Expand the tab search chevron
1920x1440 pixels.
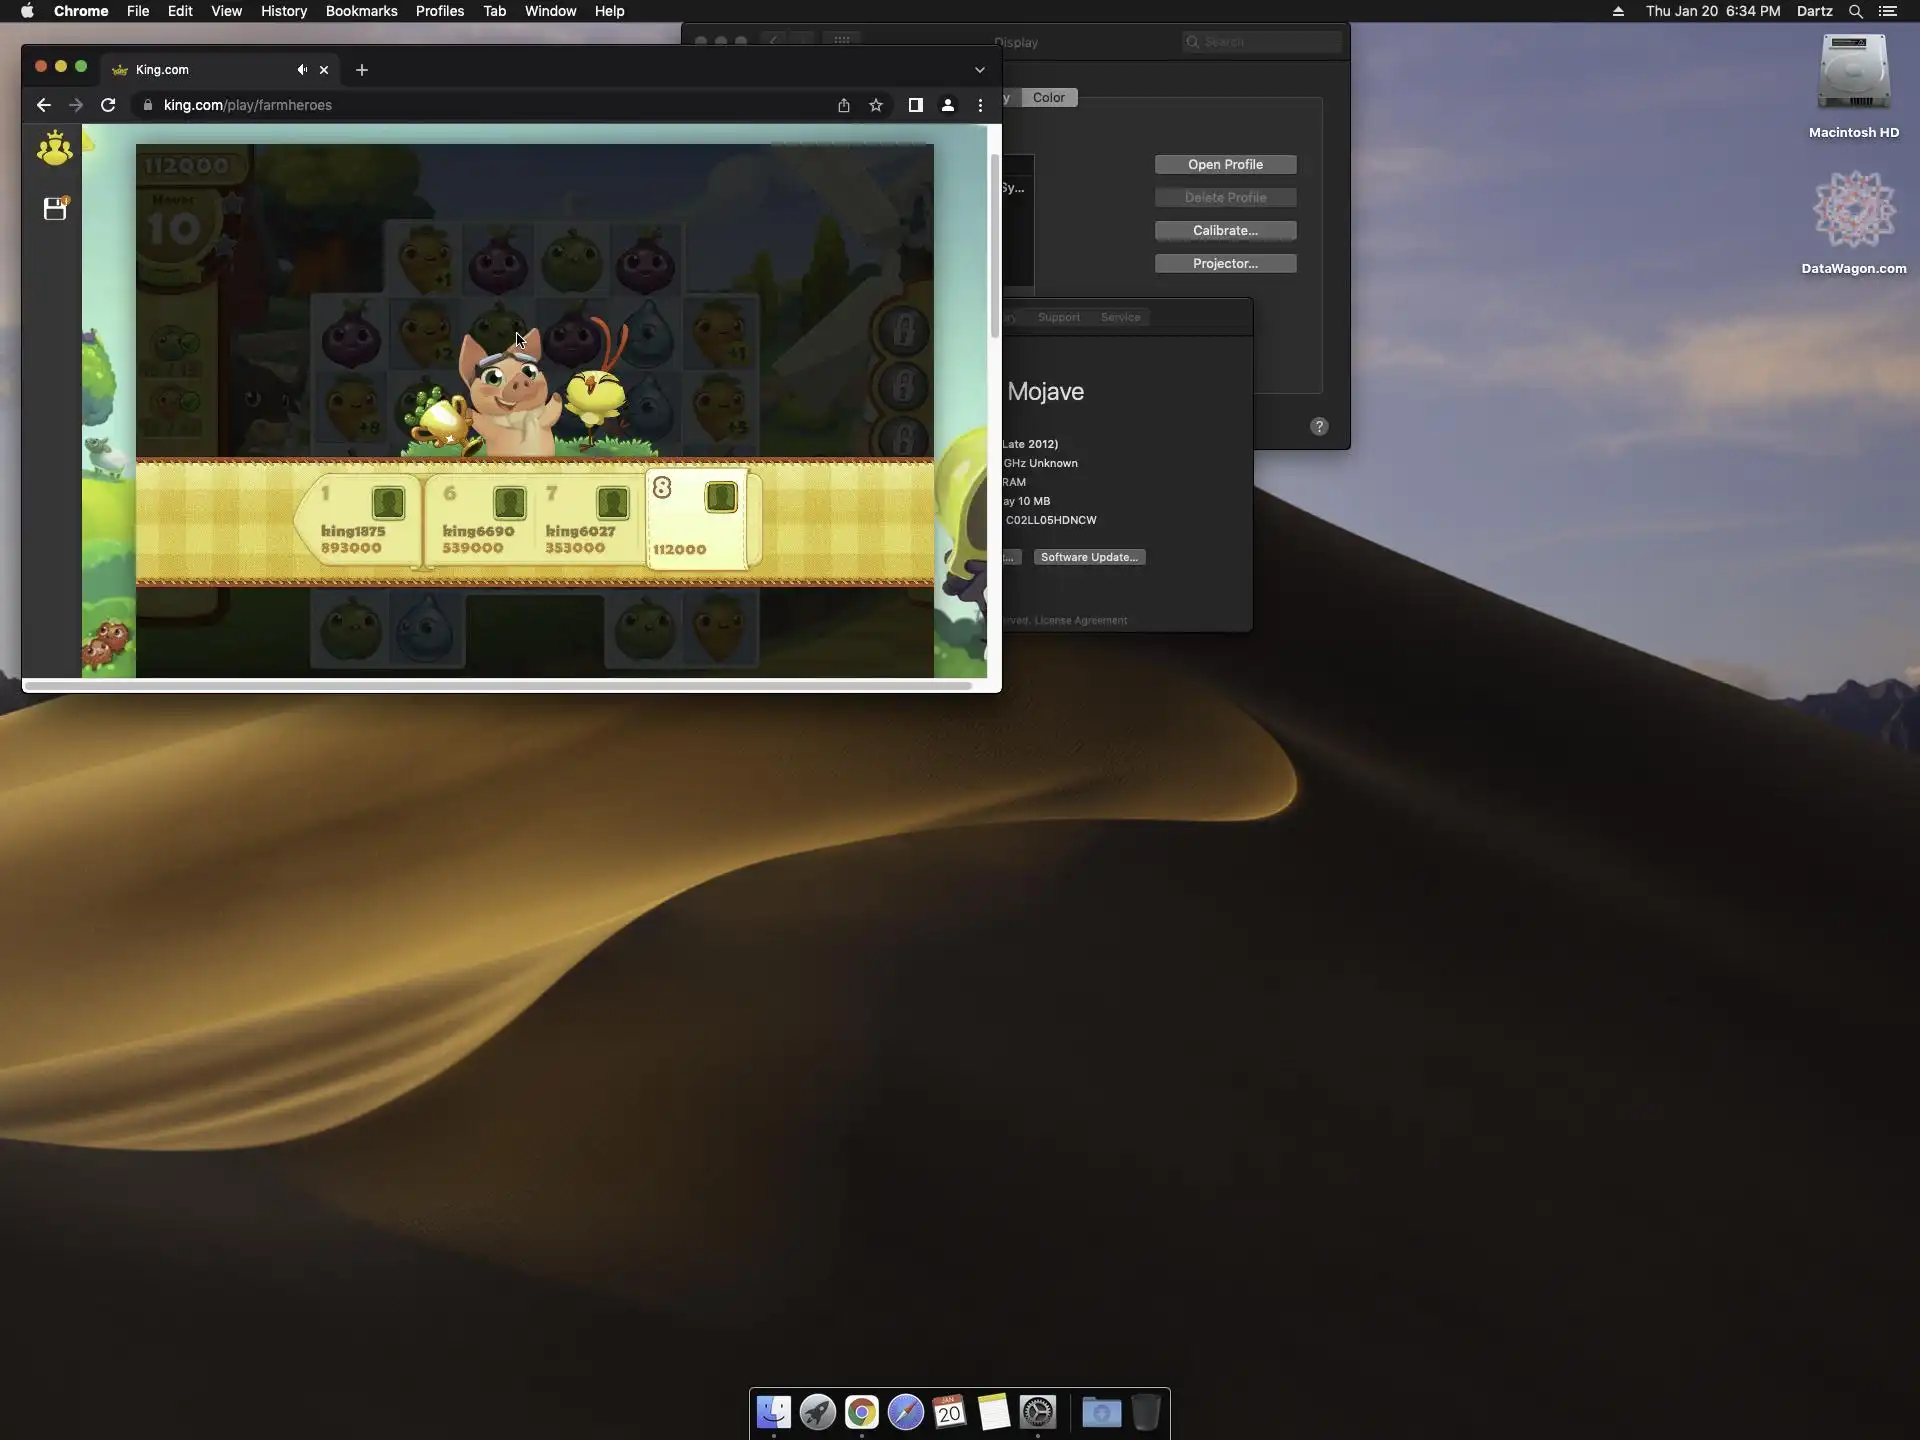[x=980, y=70]
